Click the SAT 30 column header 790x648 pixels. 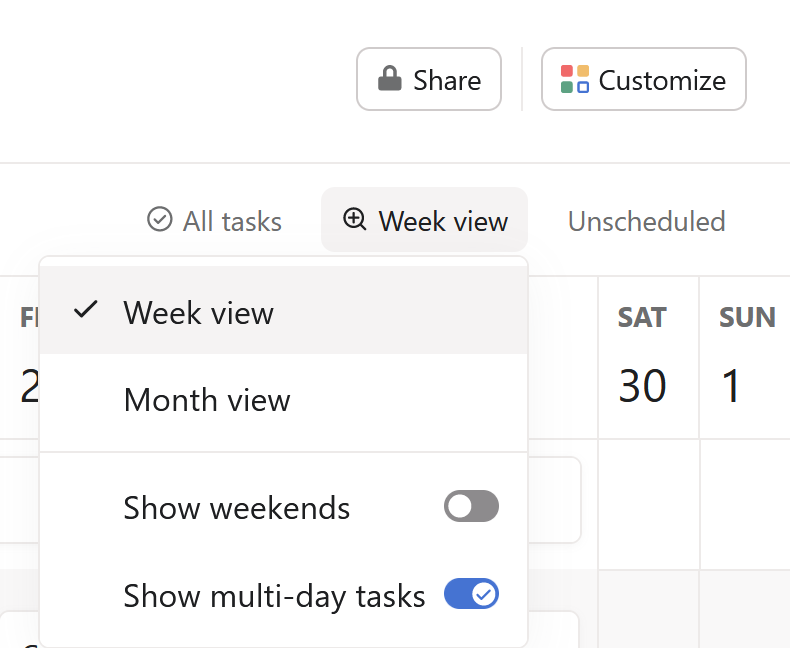point(642,357)
